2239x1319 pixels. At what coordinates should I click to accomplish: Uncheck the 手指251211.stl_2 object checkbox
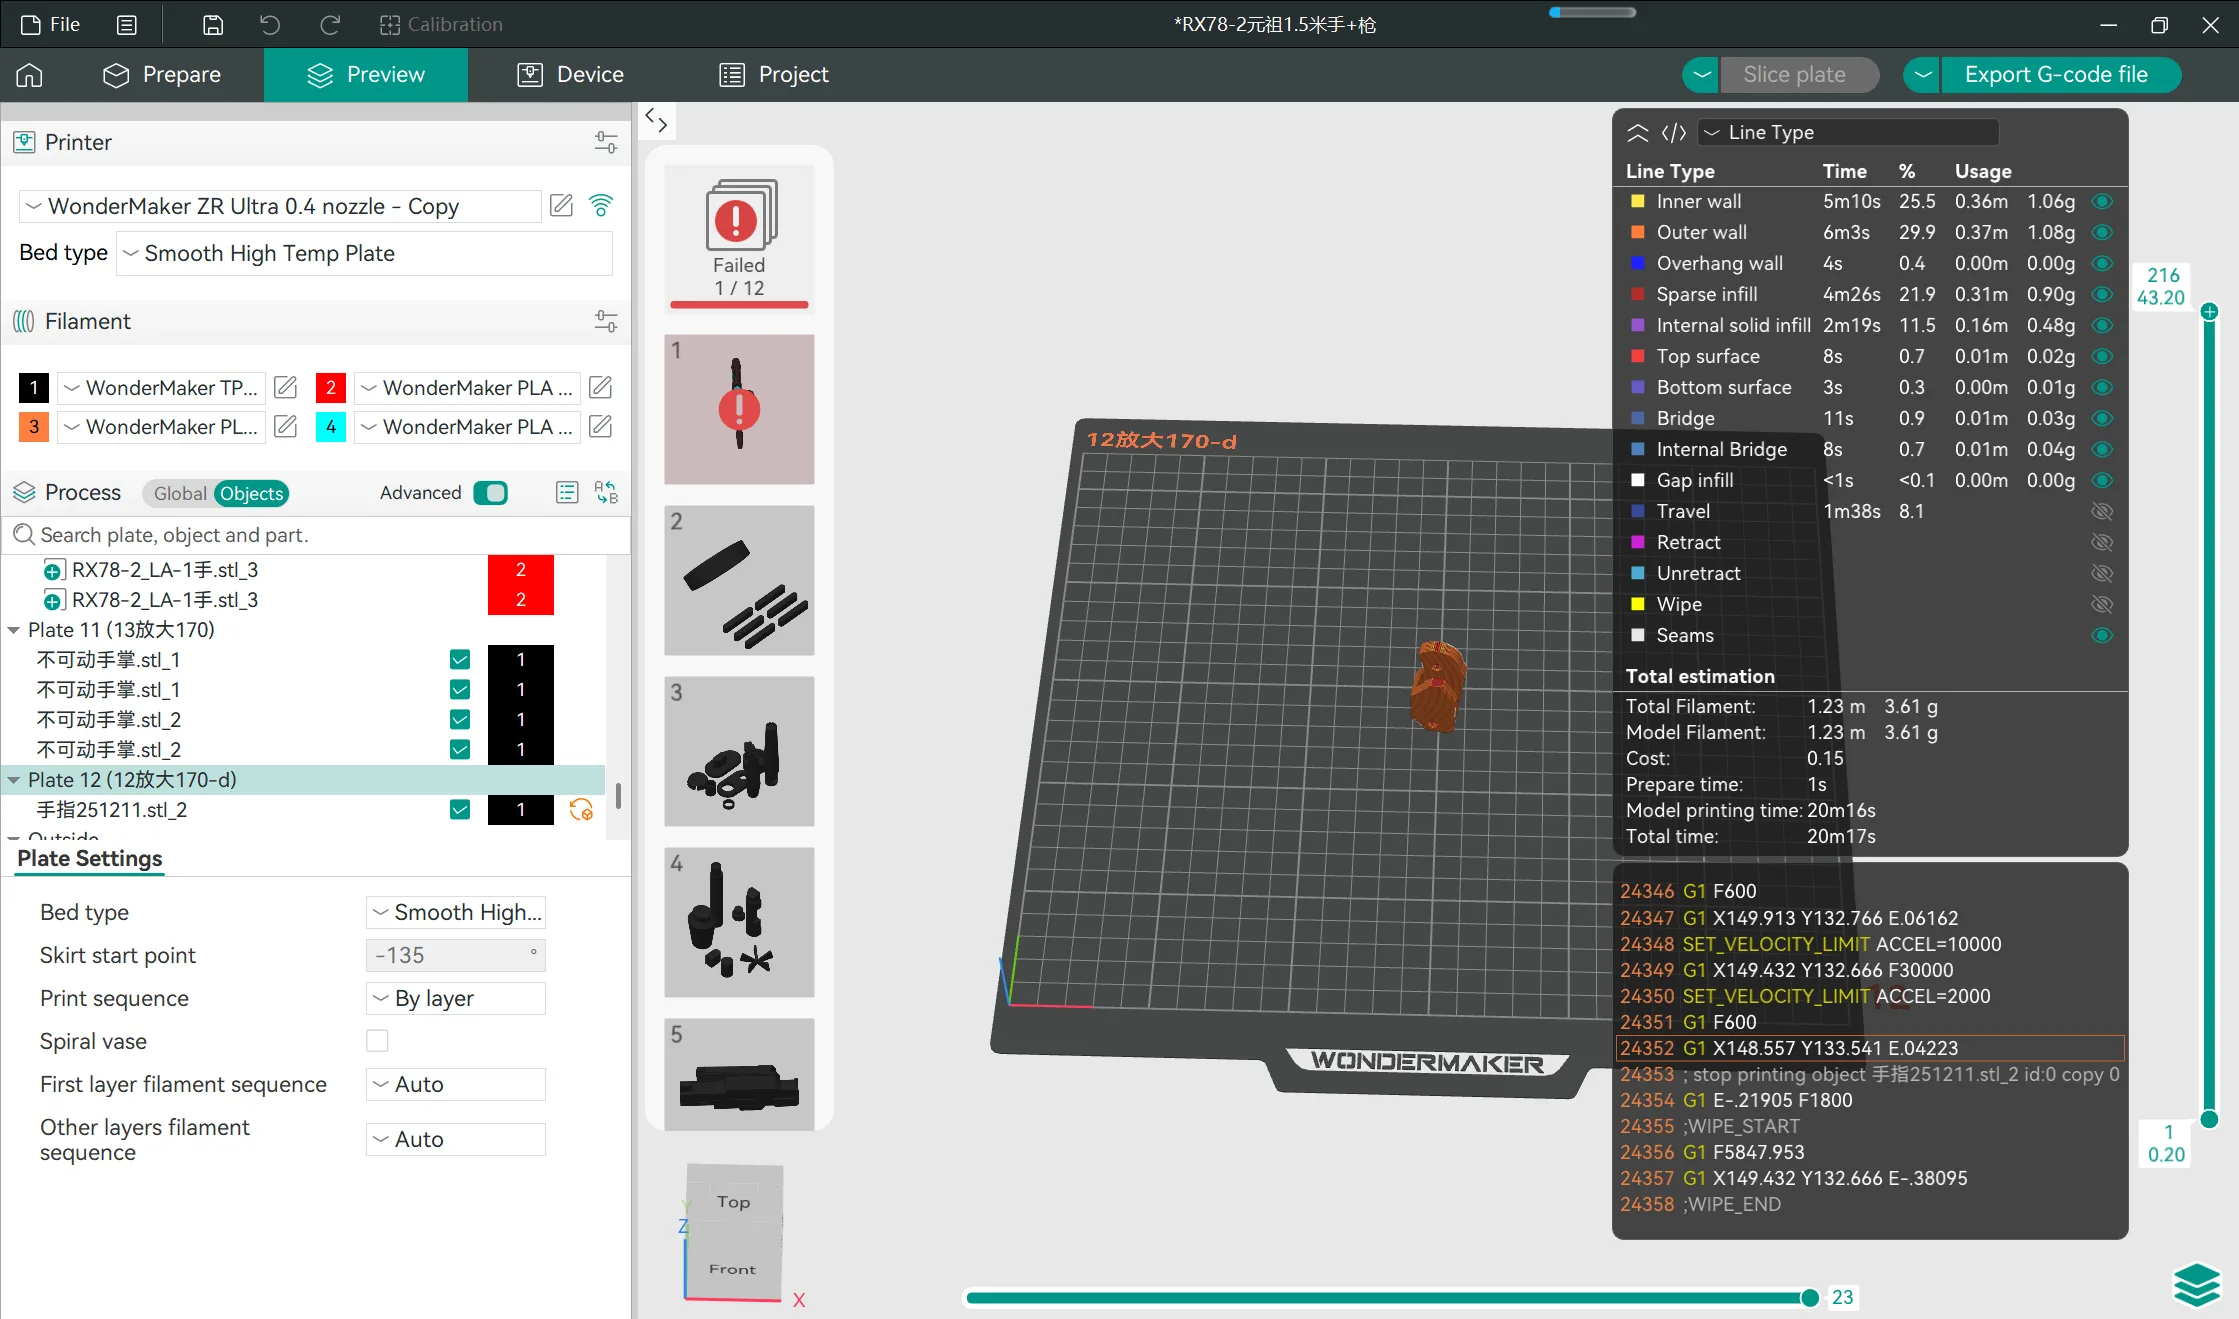pyautogui.click(x=460, y=810)
